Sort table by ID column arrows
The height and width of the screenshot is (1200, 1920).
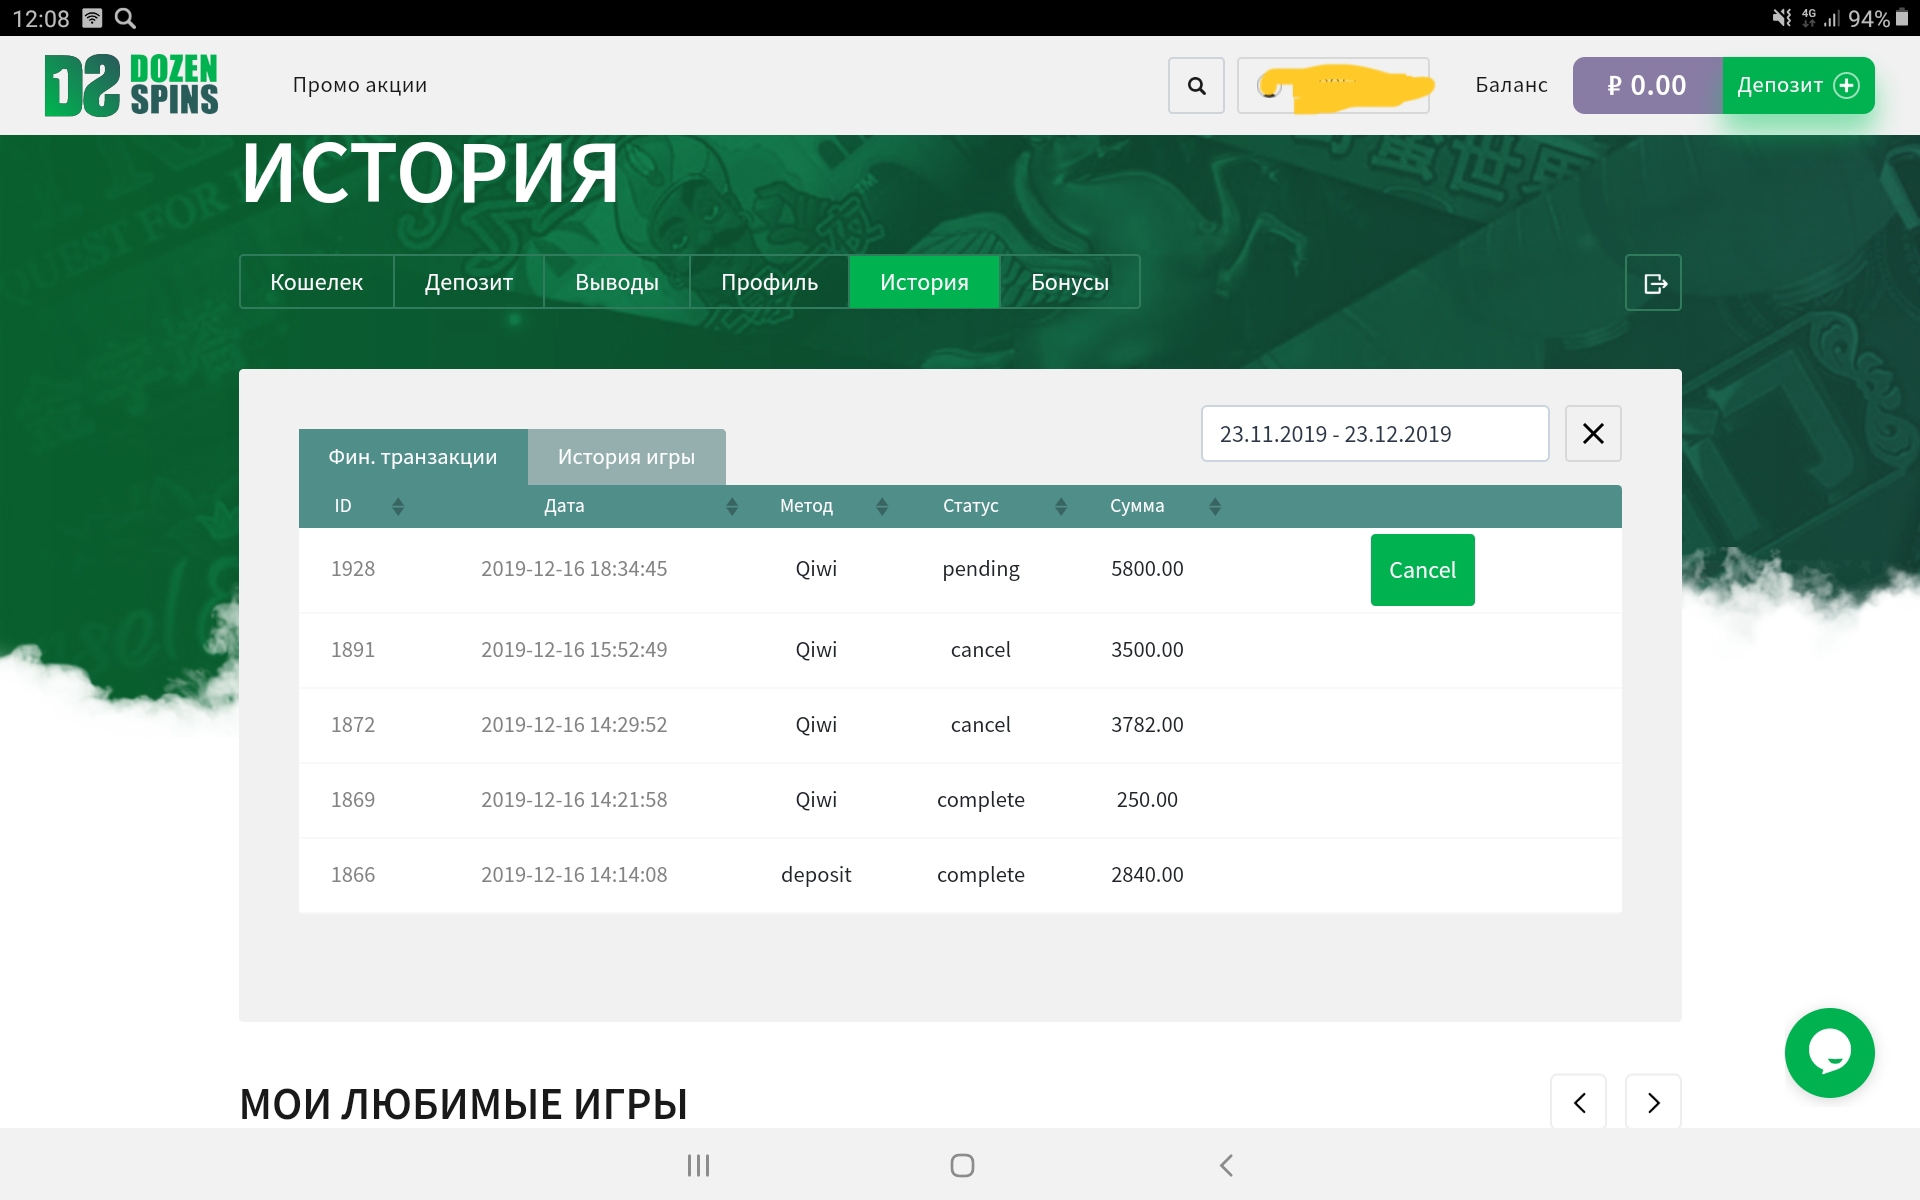coord(398,507)
